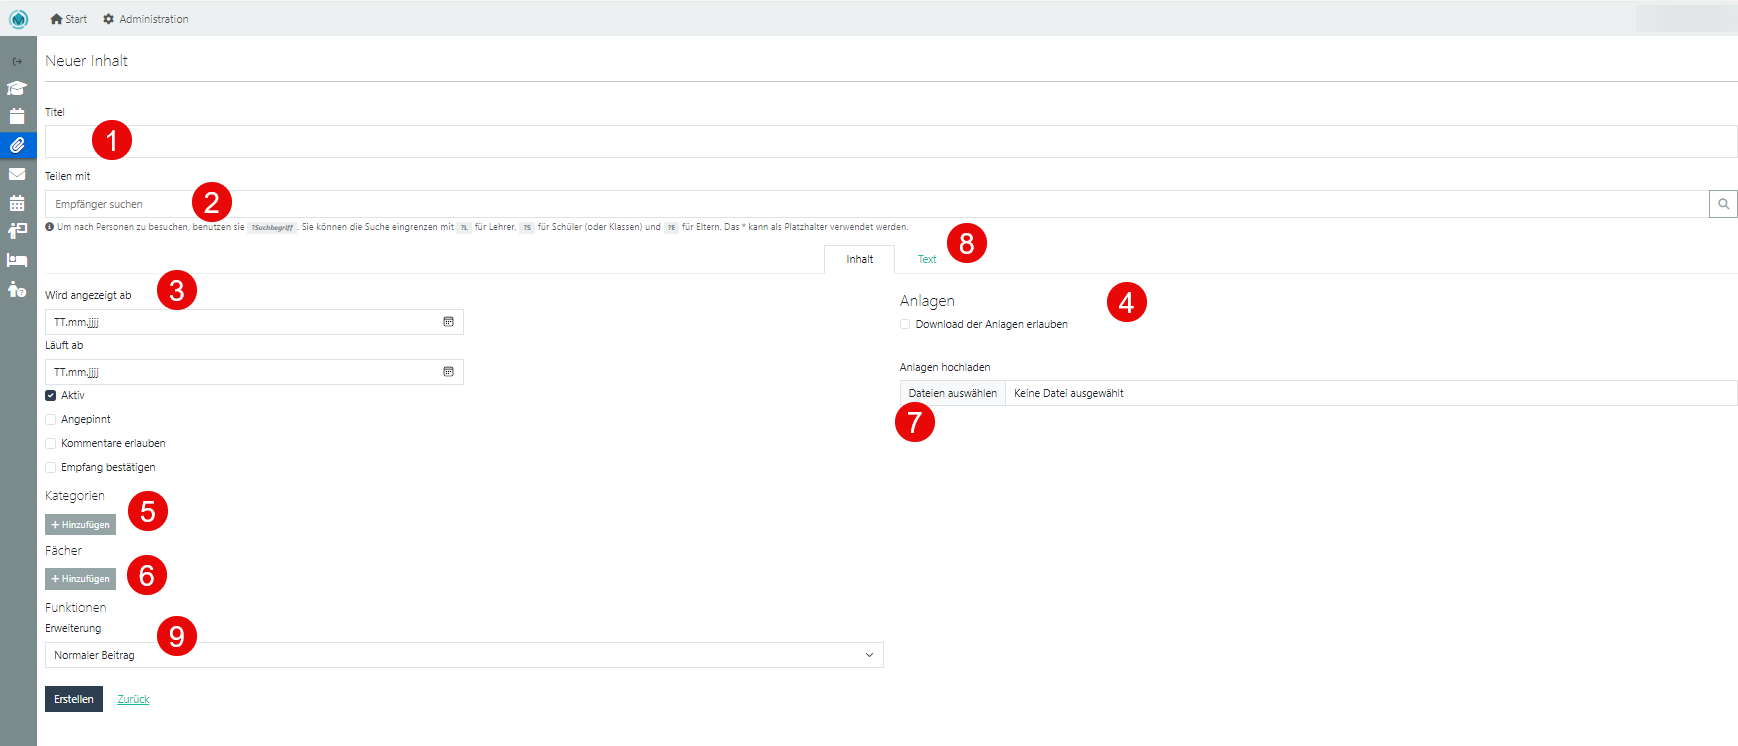Expand the sidebar with the arrow icon
Screen dimensions: 1738x746
tap(17, 61)
